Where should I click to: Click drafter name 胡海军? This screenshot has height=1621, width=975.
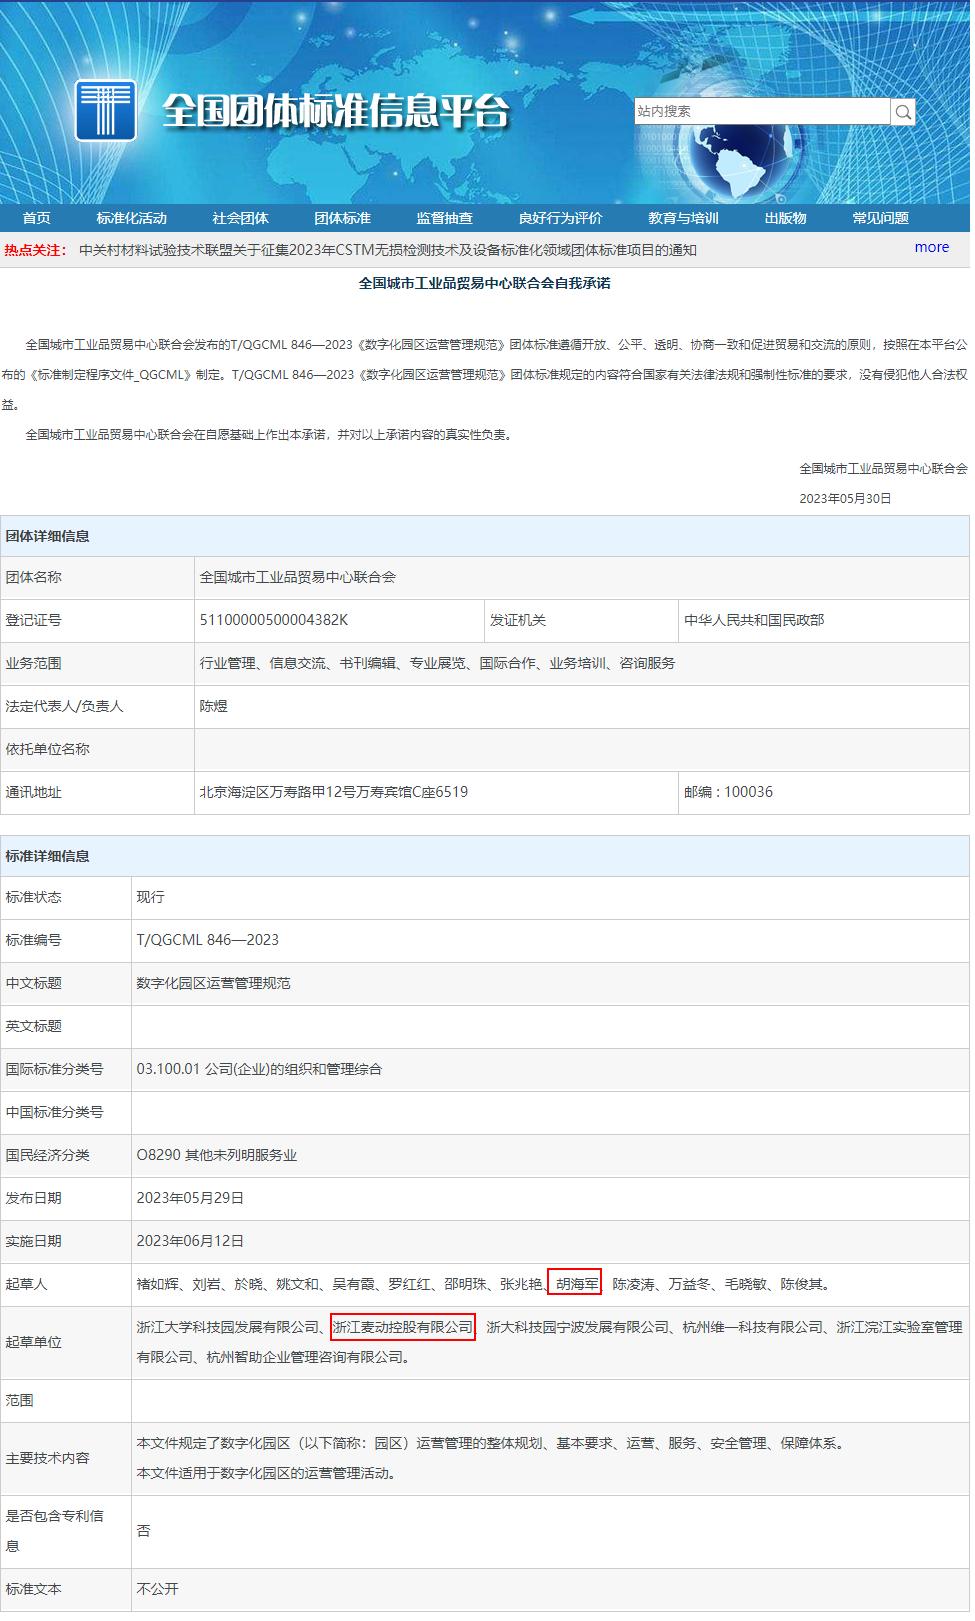pyautogui.click(x=576, y=1284)
